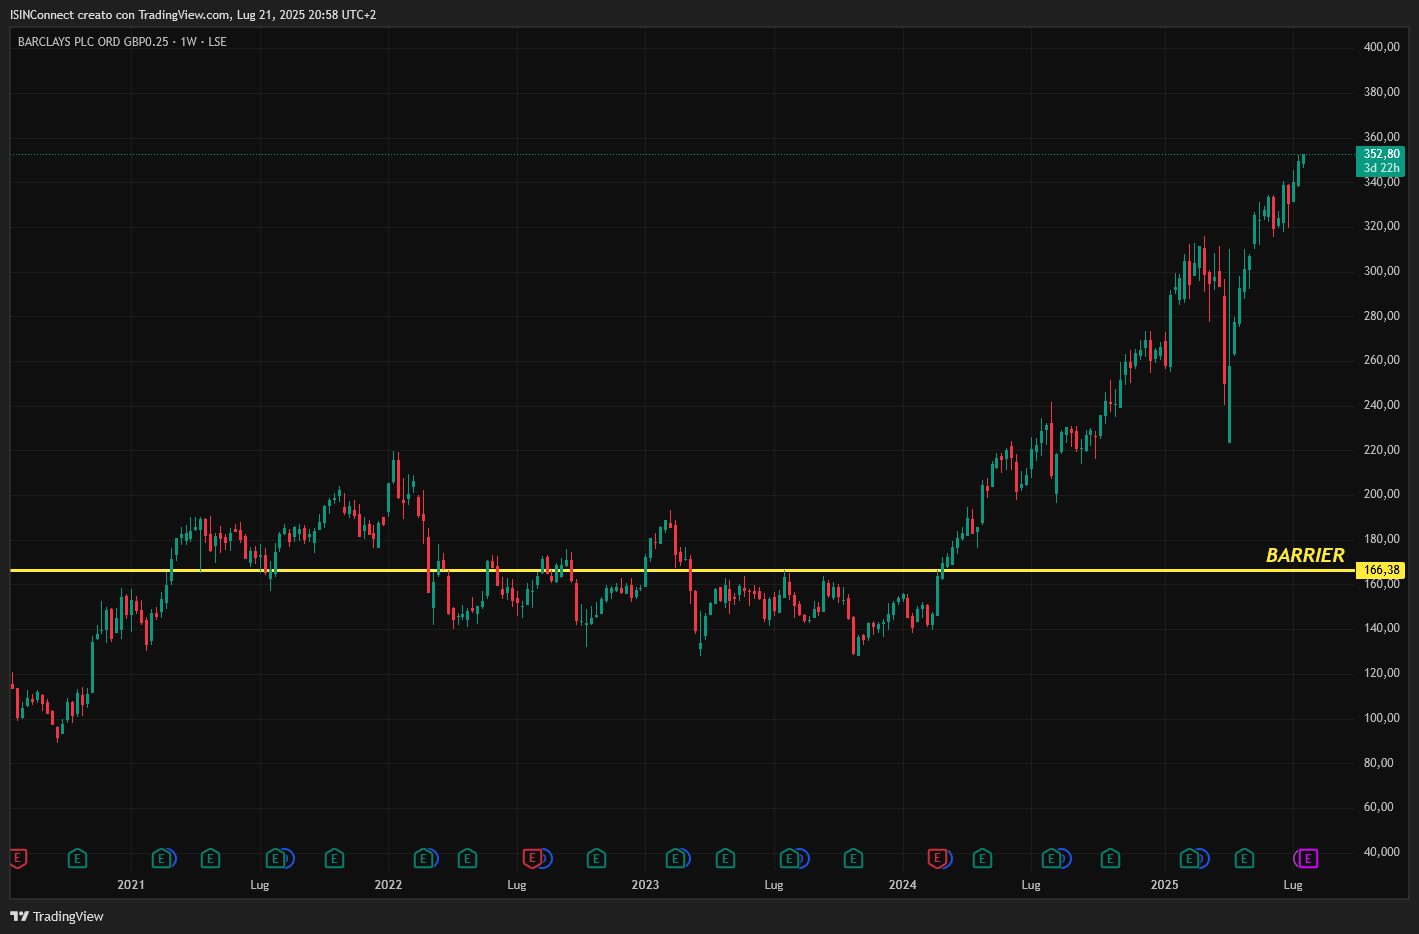Click the red earnings marker at chart's left edge
The height and width of the screenshot is (934, 1419).
17,858
